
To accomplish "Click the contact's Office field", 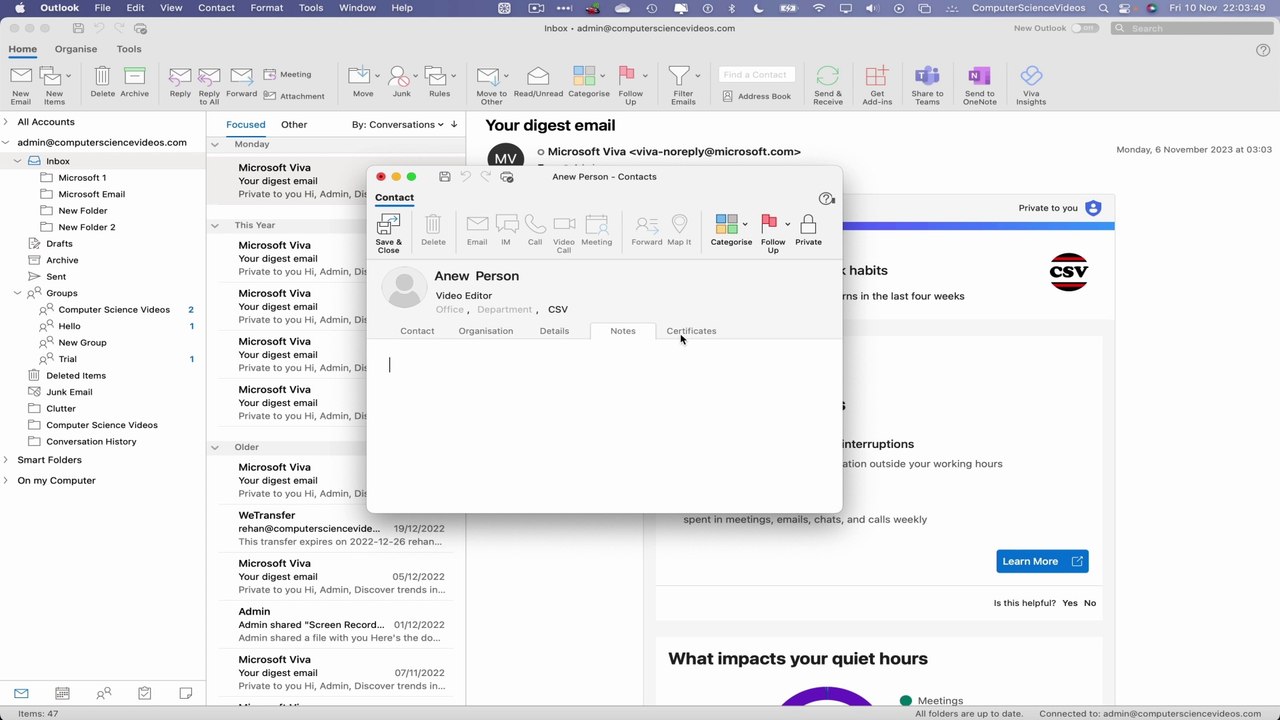I will [450, 310].
